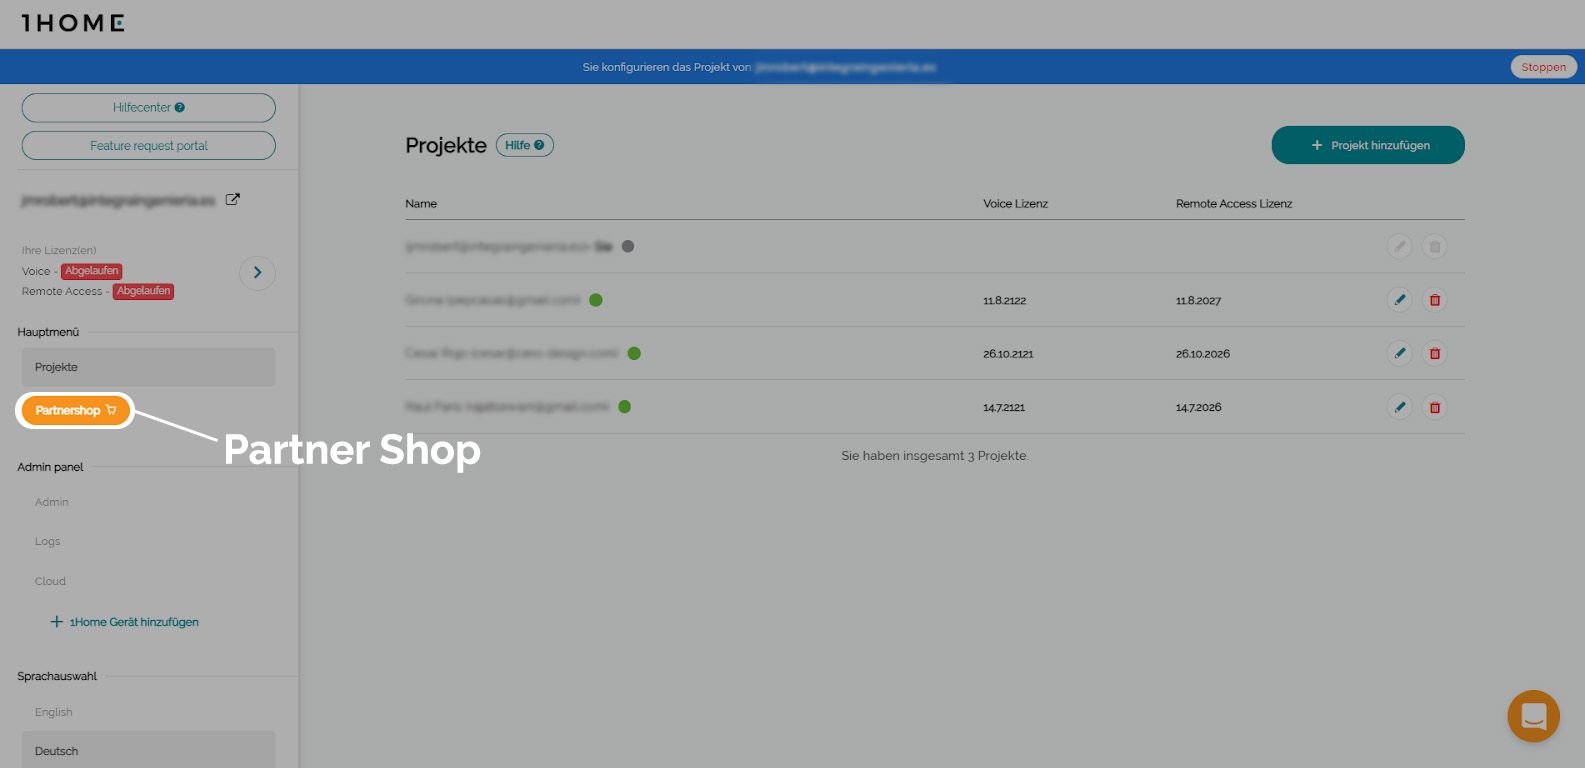Screen dimensions: 1585x768
Task: Expand license details with the arrow button
Action: click(257, 272)
